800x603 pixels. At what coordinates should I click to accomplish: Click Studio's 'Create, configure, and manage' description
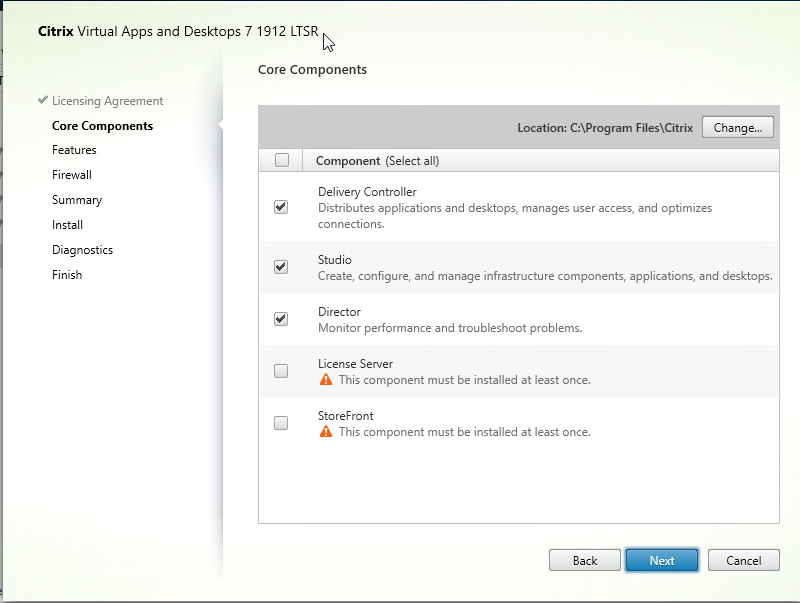tap(545, 276)
